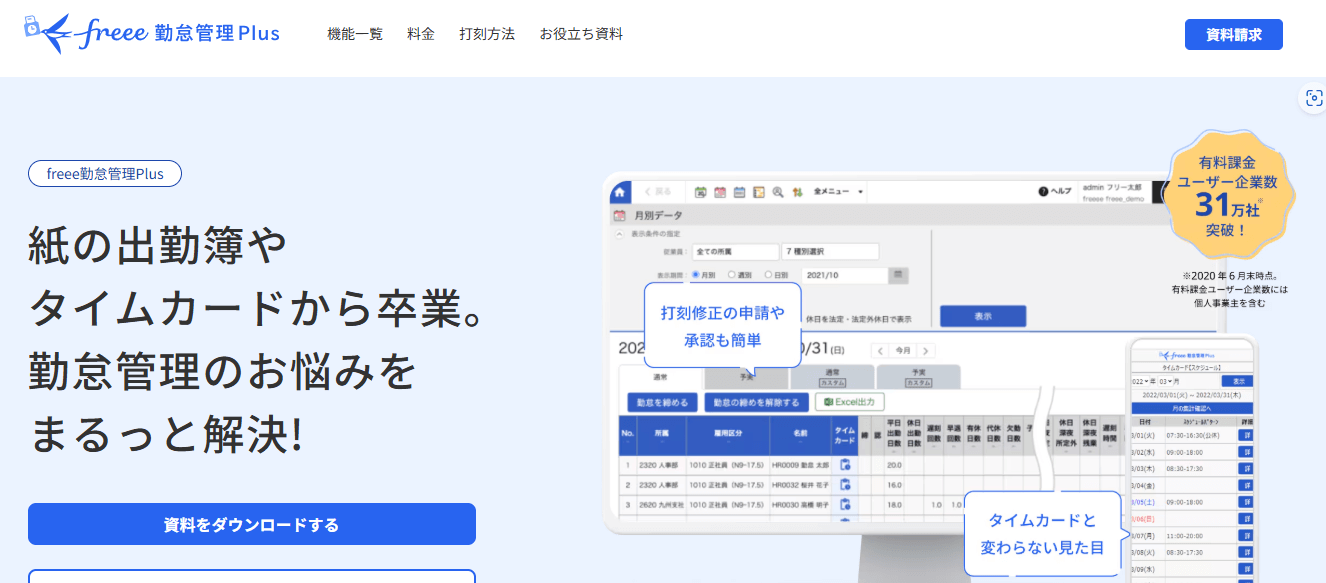Viewport: 1326px width, 583px height.
Task: Select the 月別 radio button
Action: tap(696, 274)
